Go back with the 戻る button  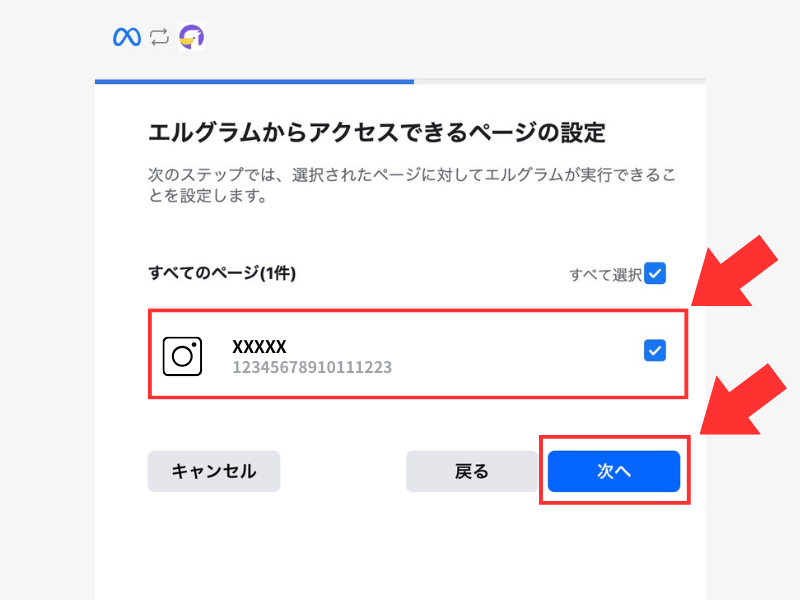pos(471,471)
